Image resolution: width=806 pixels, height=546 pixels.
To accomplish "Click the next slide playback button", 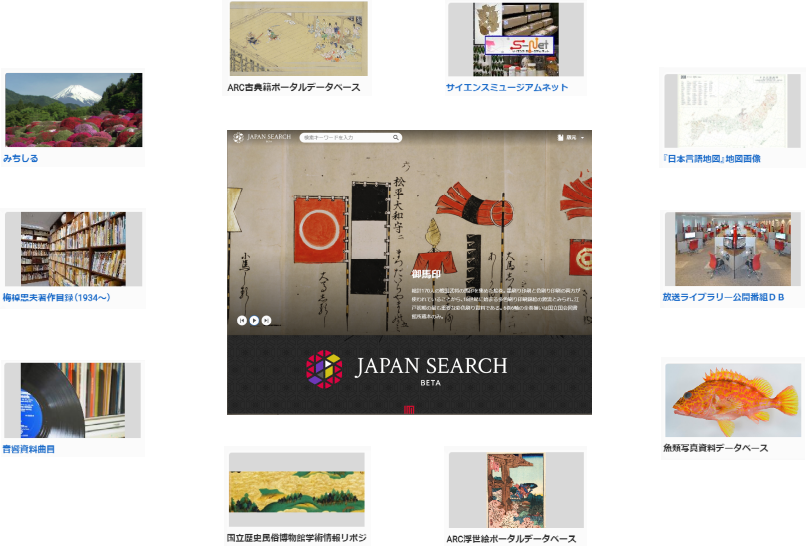I will click(x=266, y=320).
